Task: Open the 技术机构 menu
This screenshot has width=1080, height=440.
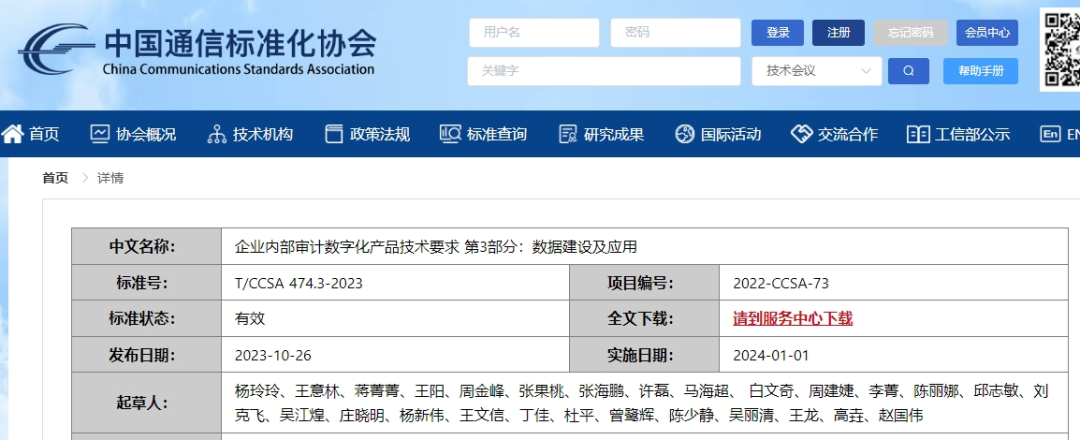Action: (263, 134)
